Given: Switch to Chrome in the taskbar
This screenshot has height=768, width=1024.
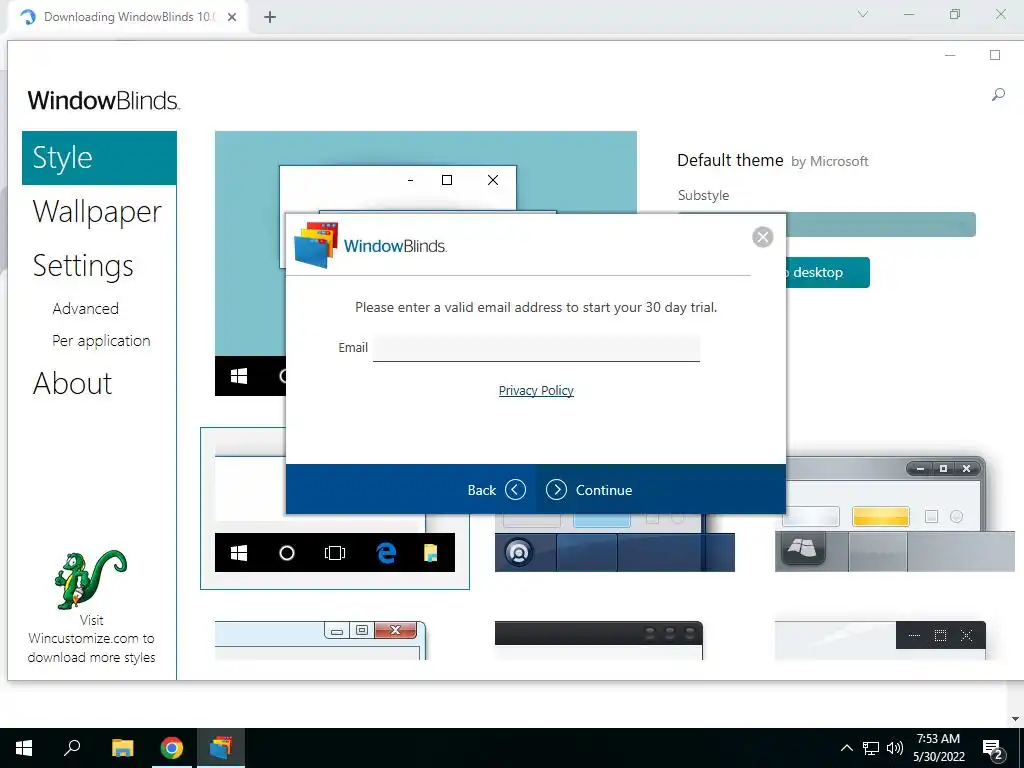Looking at the screenshot, I should [172, 748].
